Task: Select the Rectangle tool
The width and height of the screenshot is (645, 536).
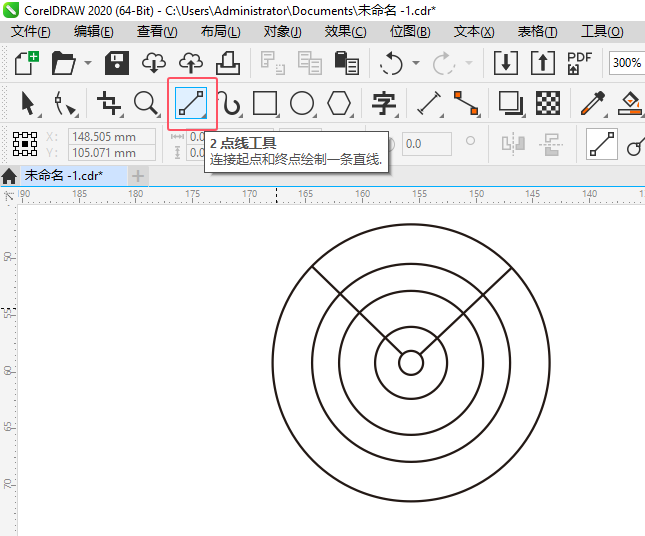Action: point(265,103)
